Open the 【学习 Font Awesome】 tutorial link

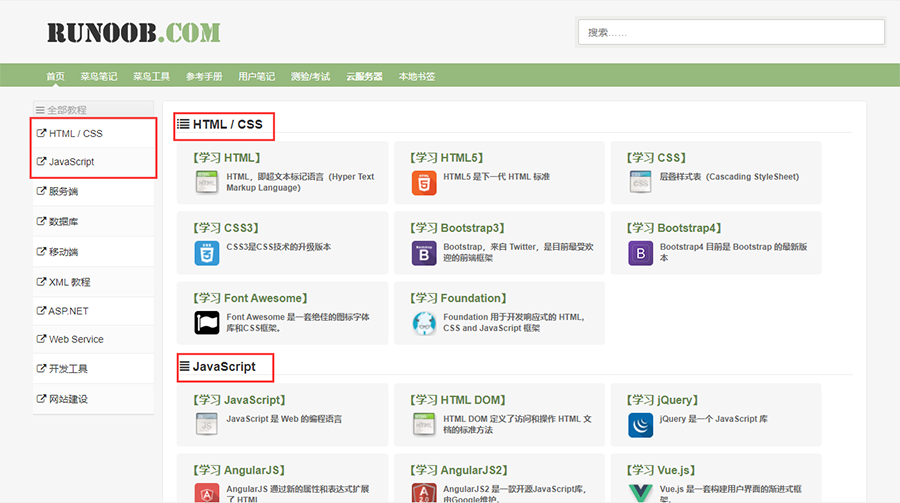pos(250,298)
